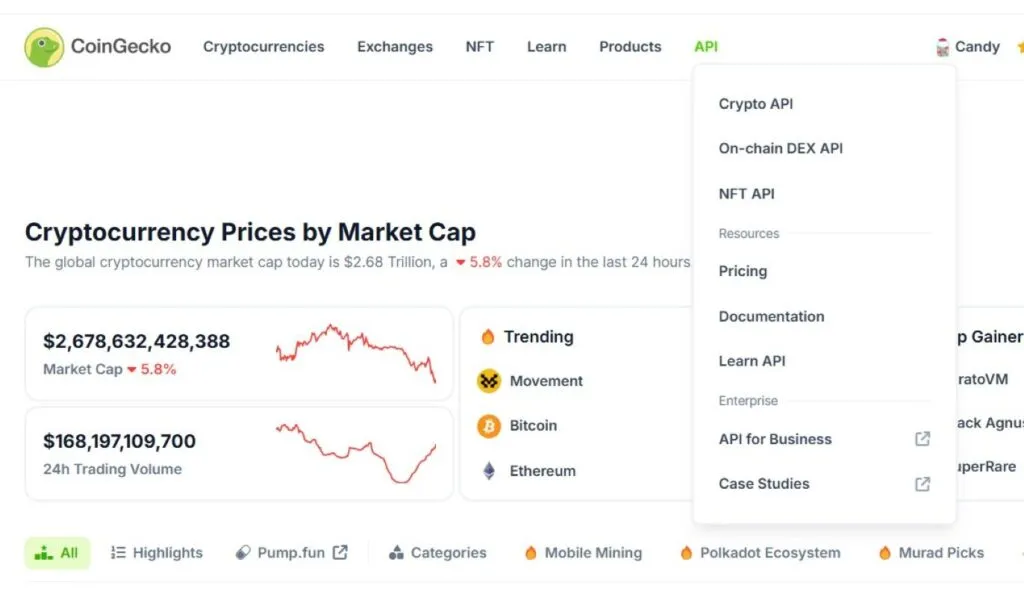Screen dimensions: 1024x597
Task: Click the Market Cap sparkline chart
Action: (356, 353)
